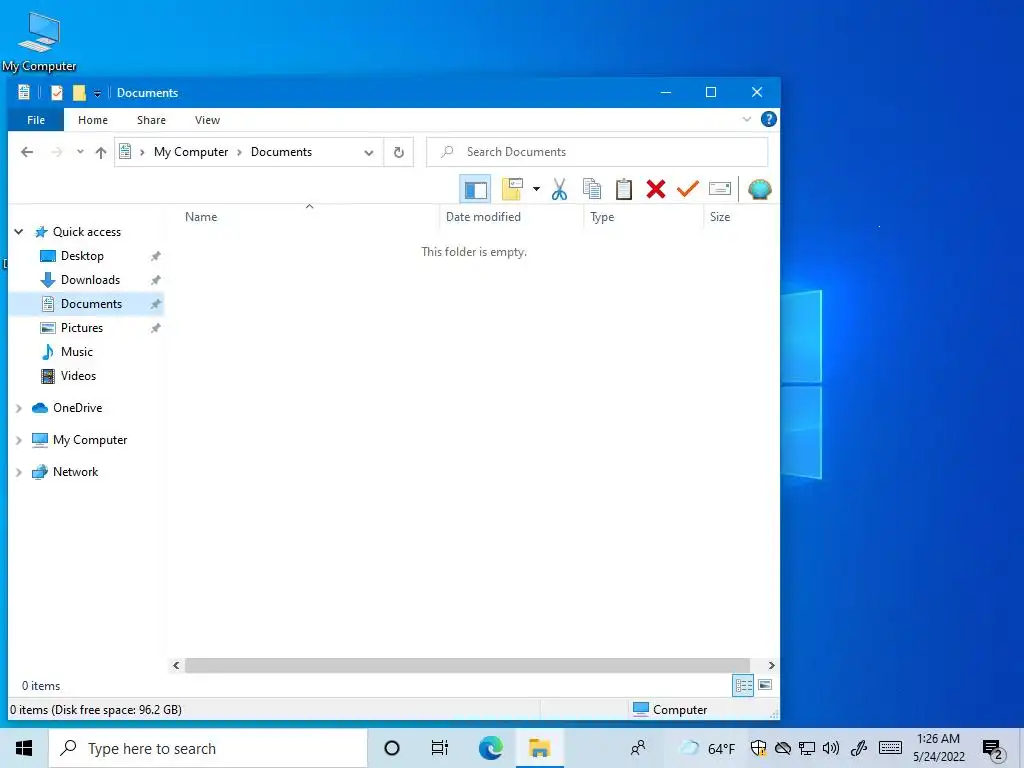This screenshot has width=1024, height=768.
Task: Select Quick access in navigation pane
Action: pos(87,232)
